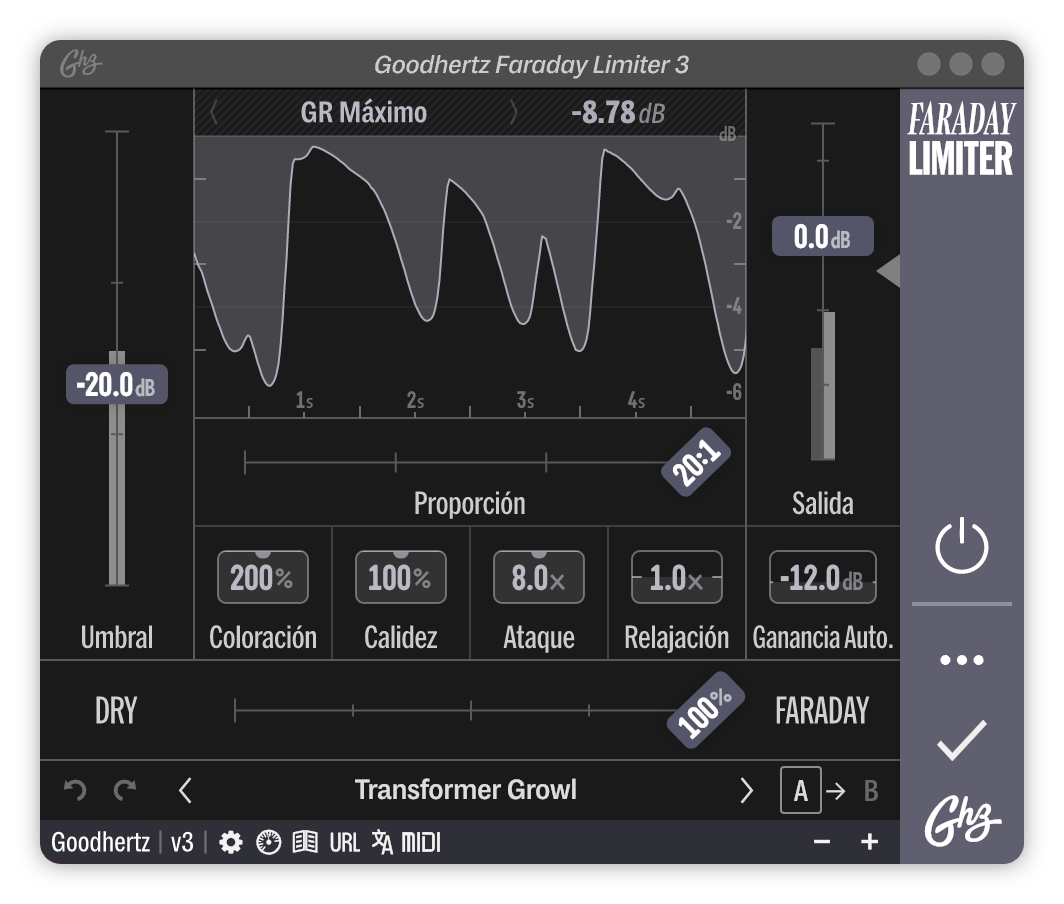This screenshot has height=904, width=1064.
Task: Click the URL icon in the bottom bar
Action: 343,842
